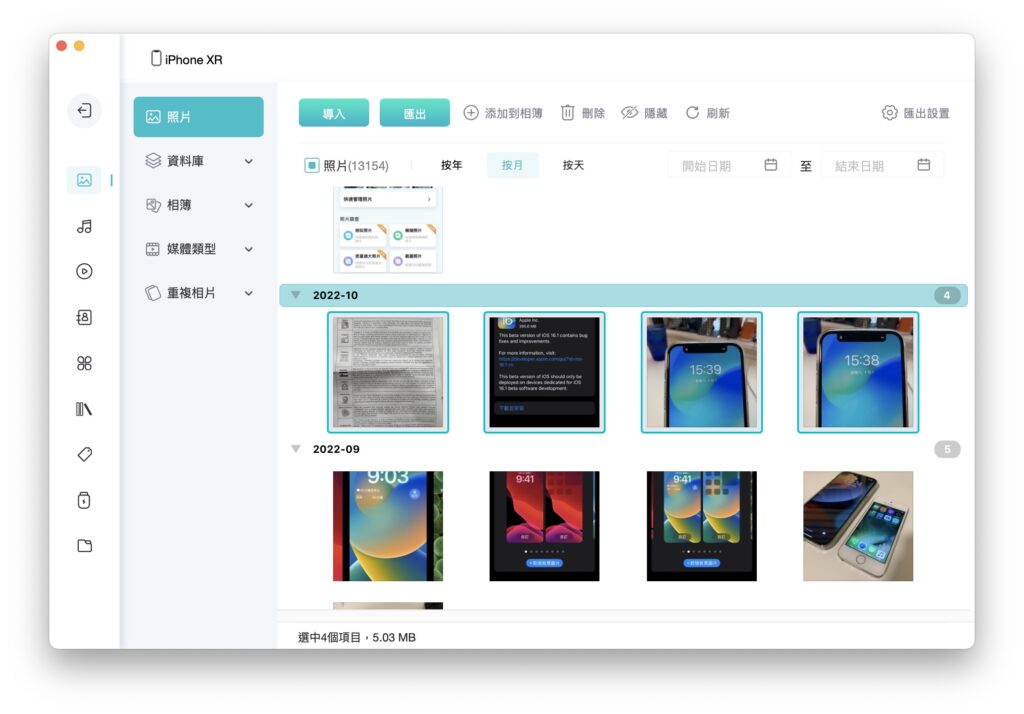1024x714 pixels.
Task: Open 匯出設置 gear icon
Action: (889, 113)
